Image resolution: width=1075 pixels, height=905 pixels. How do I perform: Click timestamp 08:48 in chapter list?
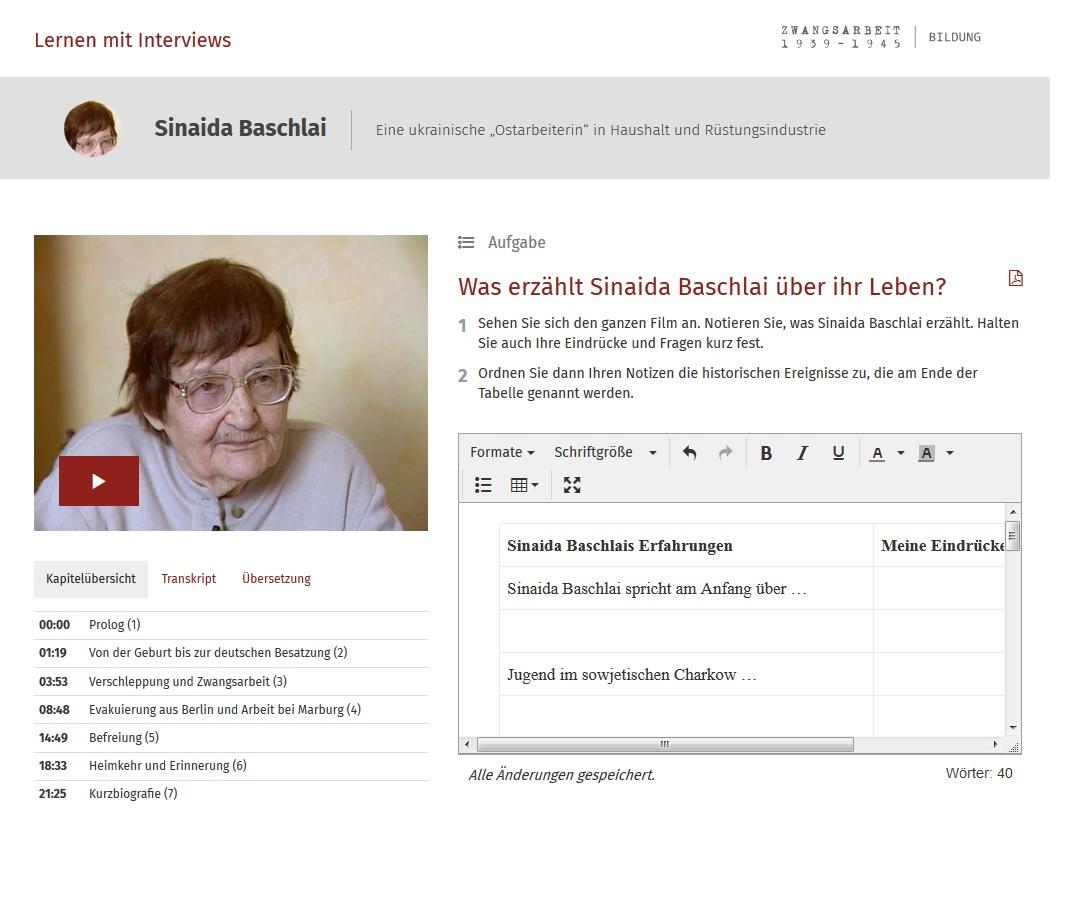[54, 710]
